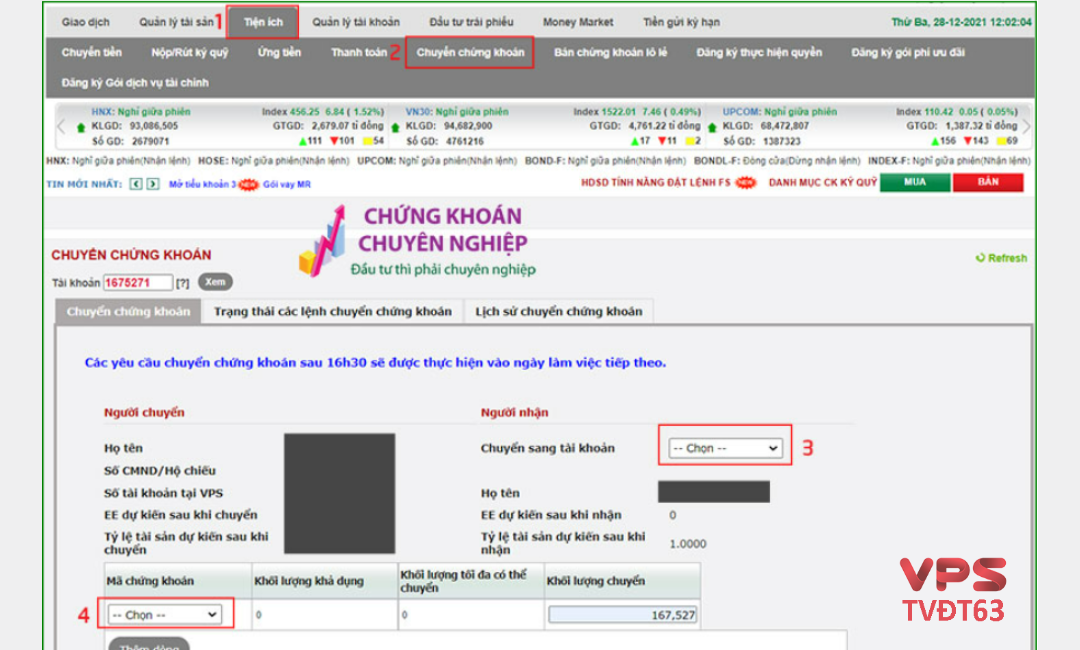This screenshot has width=1080, height=650.
Task: Select the Ứng tiền submenu item
Action: [x=279, y=52]
